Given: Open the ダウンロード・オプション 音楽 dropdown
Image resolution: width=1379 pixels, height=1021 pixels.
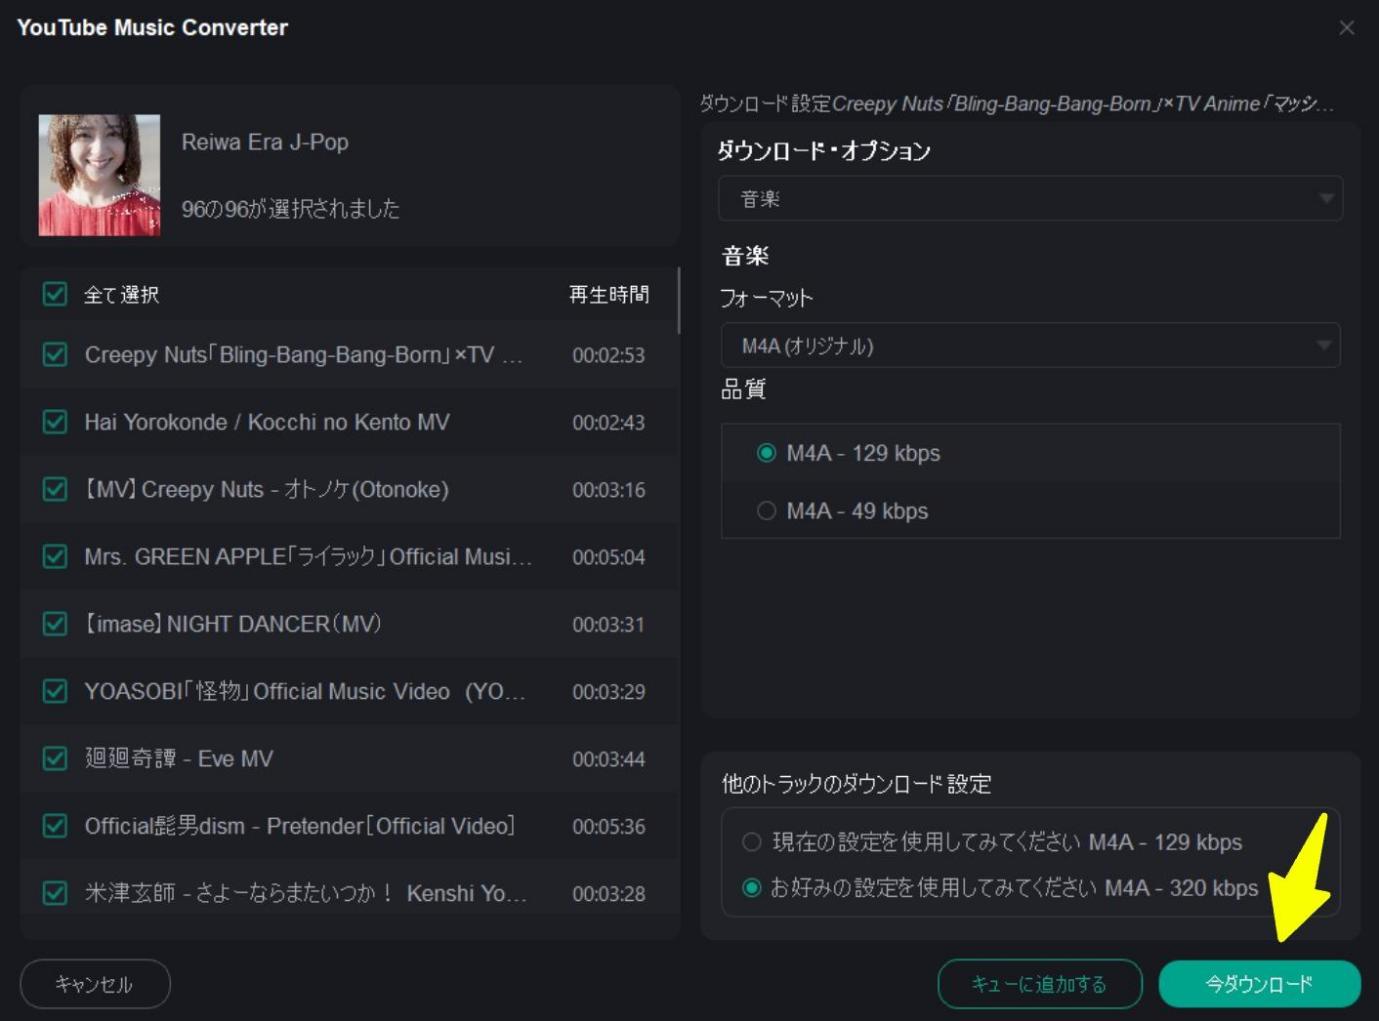Looking at the screenshot, I should 1030,199.
